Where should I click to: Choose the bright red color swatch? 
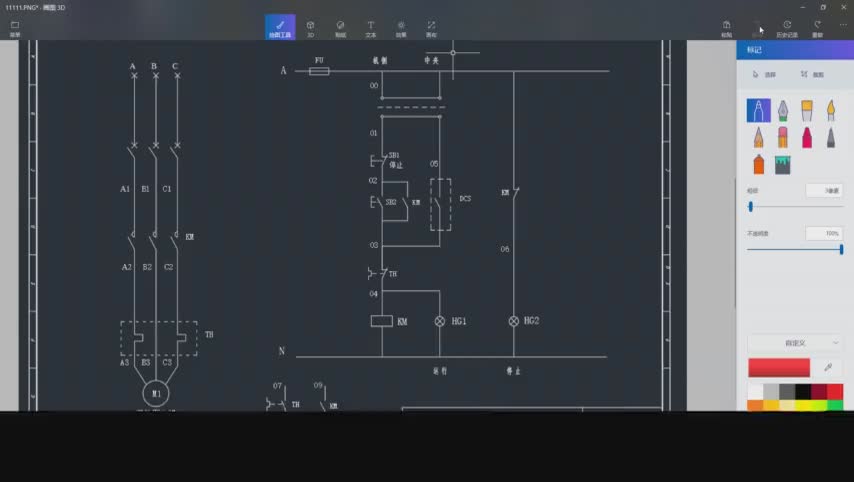pyautogui.click(x=835, y=392)
